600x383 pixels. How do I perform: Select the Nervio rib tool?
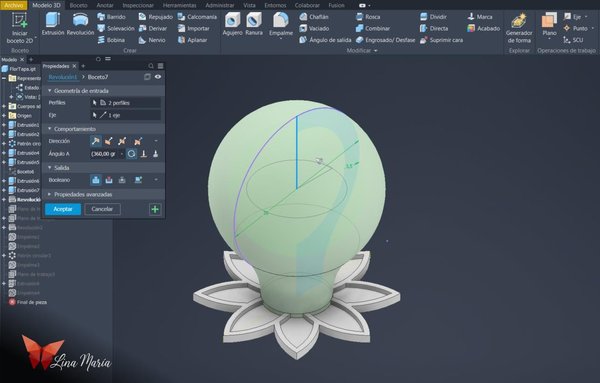click(x=152, y=40)
